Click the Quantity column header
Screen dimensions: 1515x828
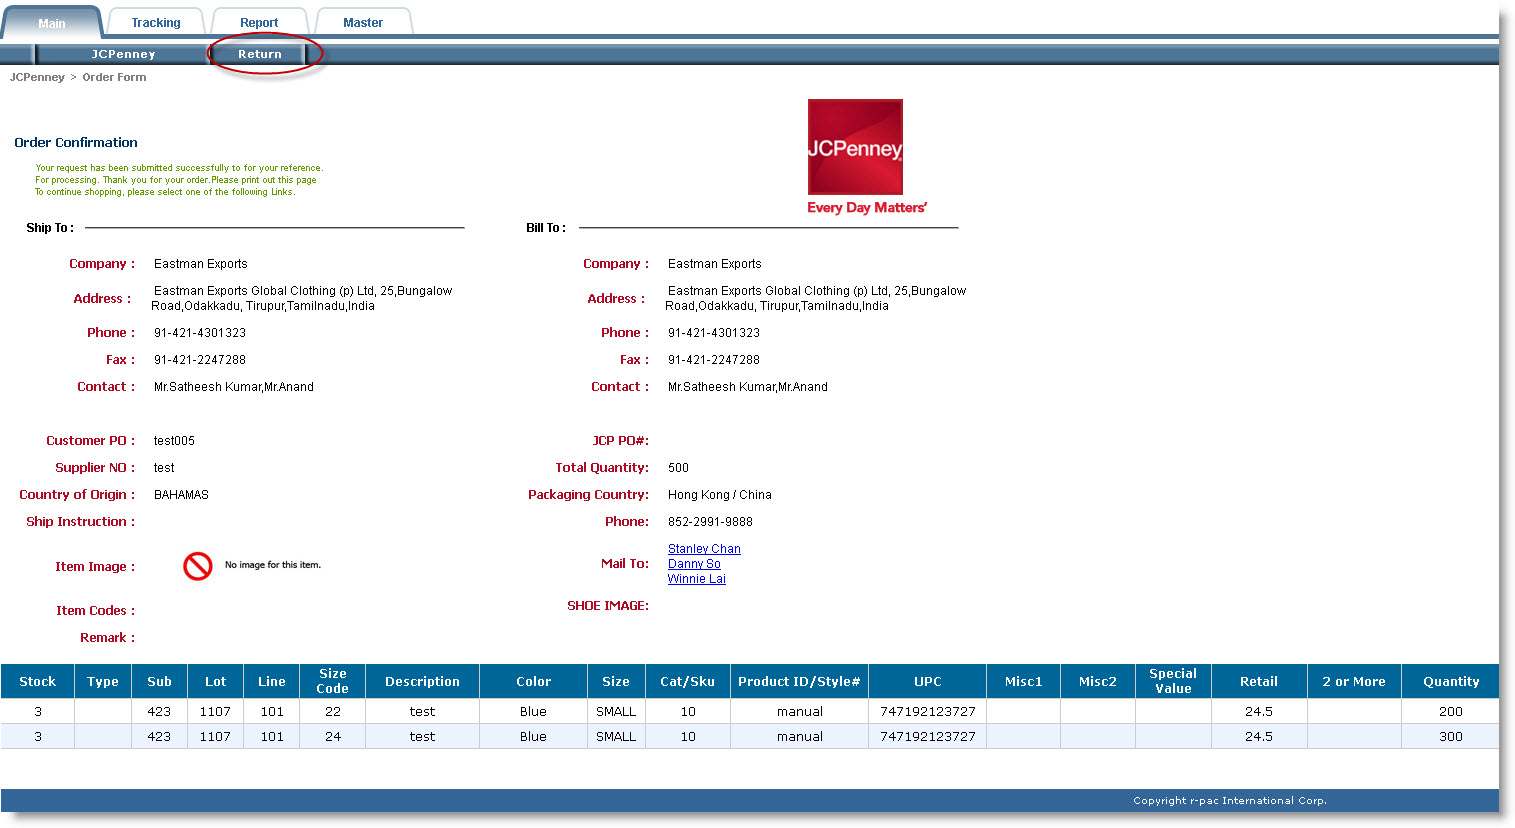click(x=1451, y=681)
